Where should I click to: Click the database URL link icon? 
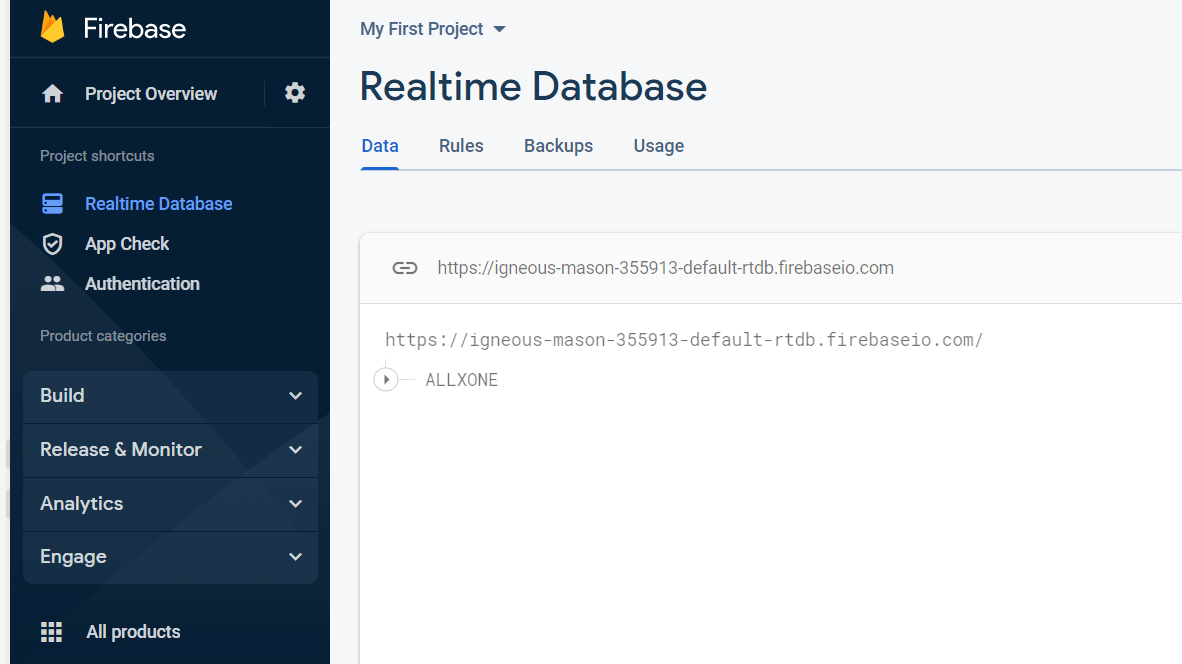coord(405,267)
